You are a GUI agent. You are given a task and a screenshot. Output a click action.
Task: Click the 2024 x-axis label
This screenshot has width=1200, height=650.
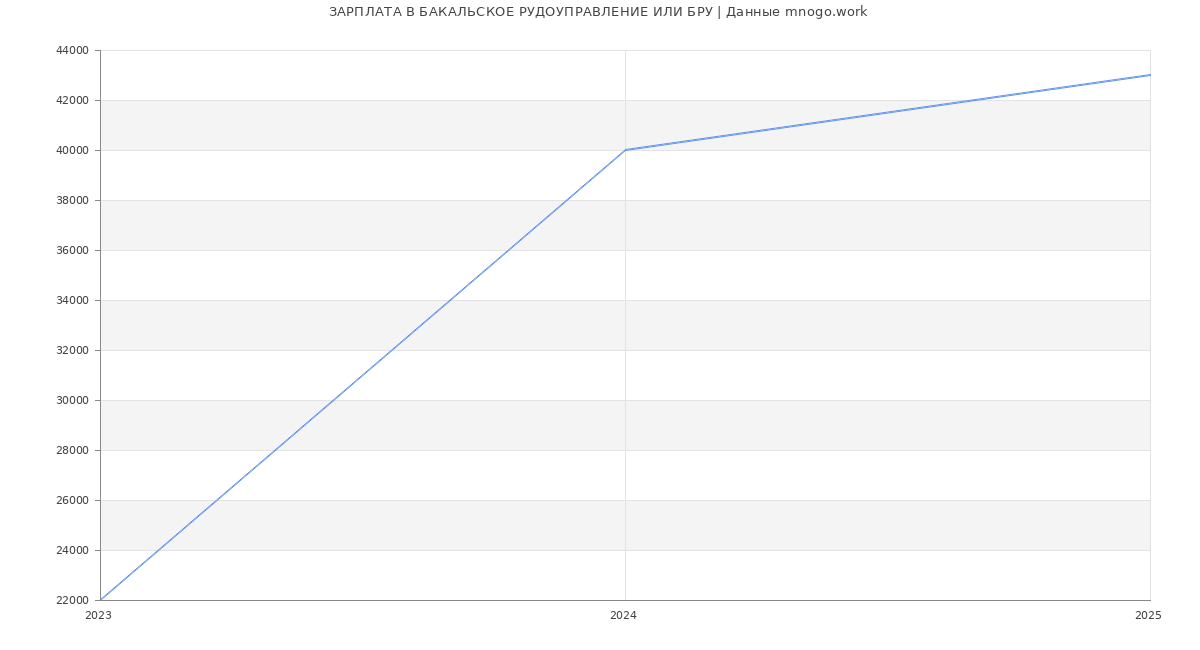[x=623, y=616]
